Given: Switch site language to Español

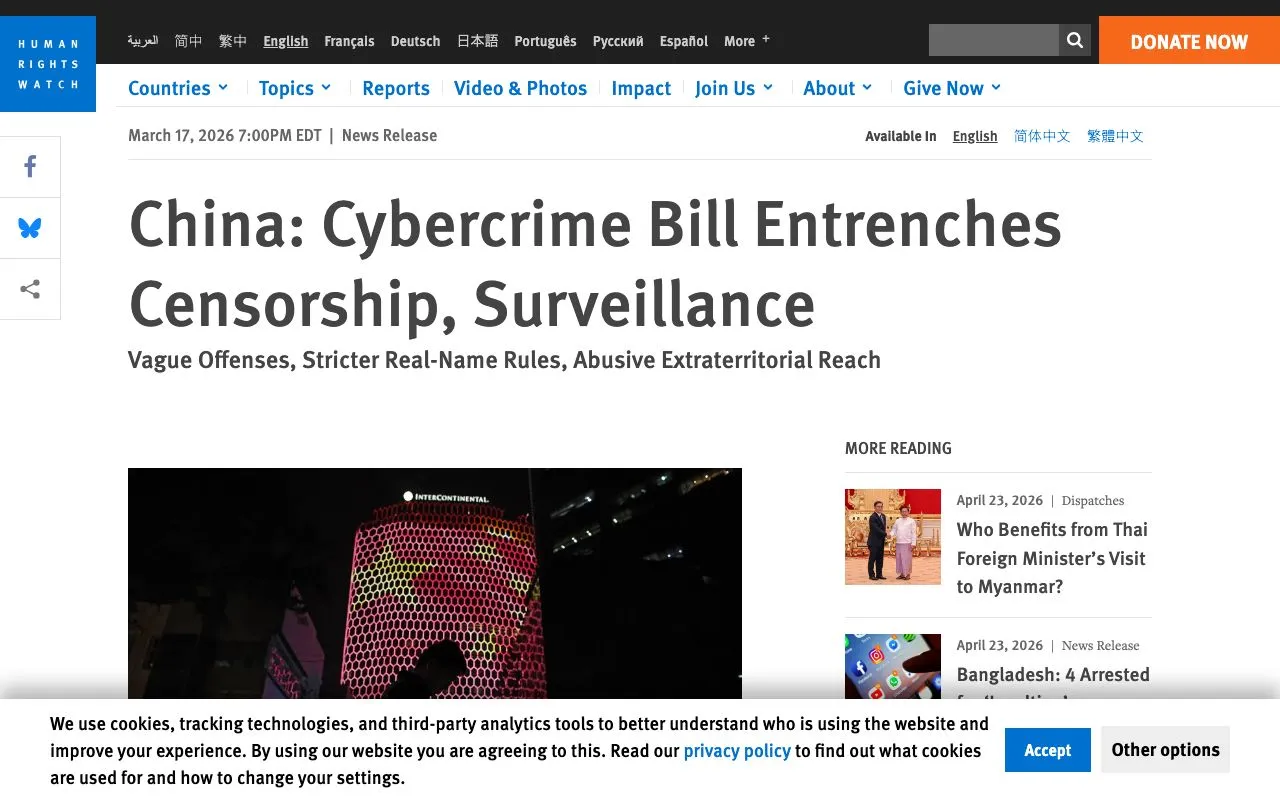Looking at the screenshot, I should click(684, 41).
